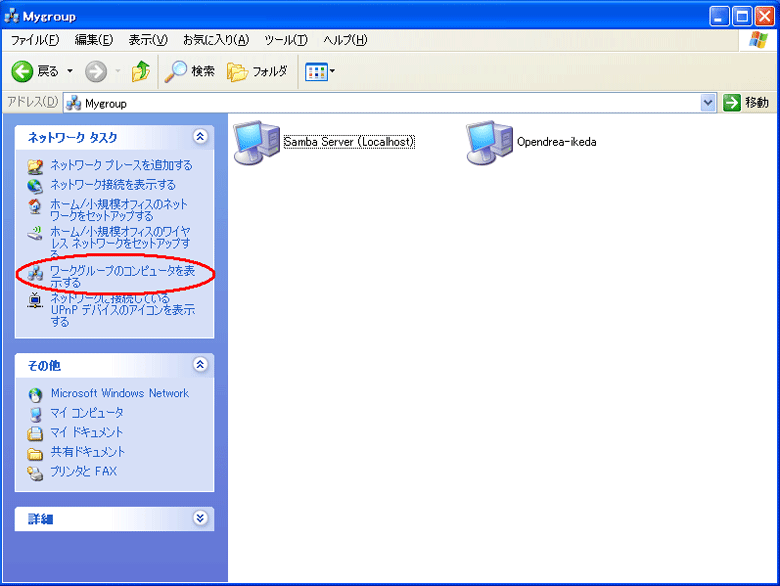Click the Forward arrow button

[96, 72]
